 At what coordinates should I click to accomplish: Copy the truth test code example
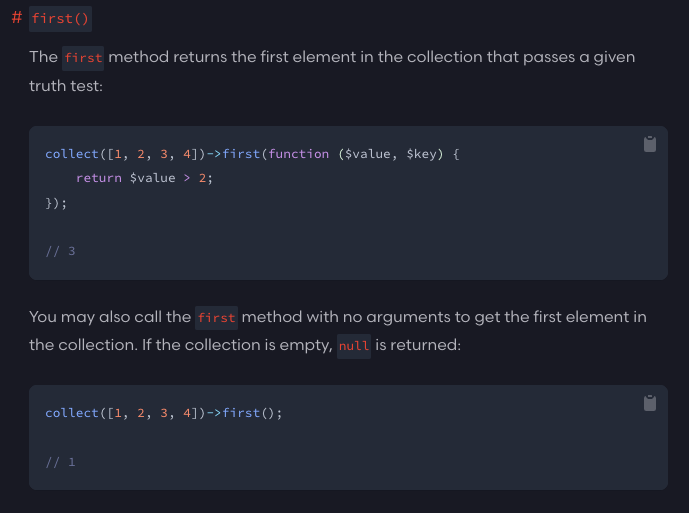click(650, 144)
